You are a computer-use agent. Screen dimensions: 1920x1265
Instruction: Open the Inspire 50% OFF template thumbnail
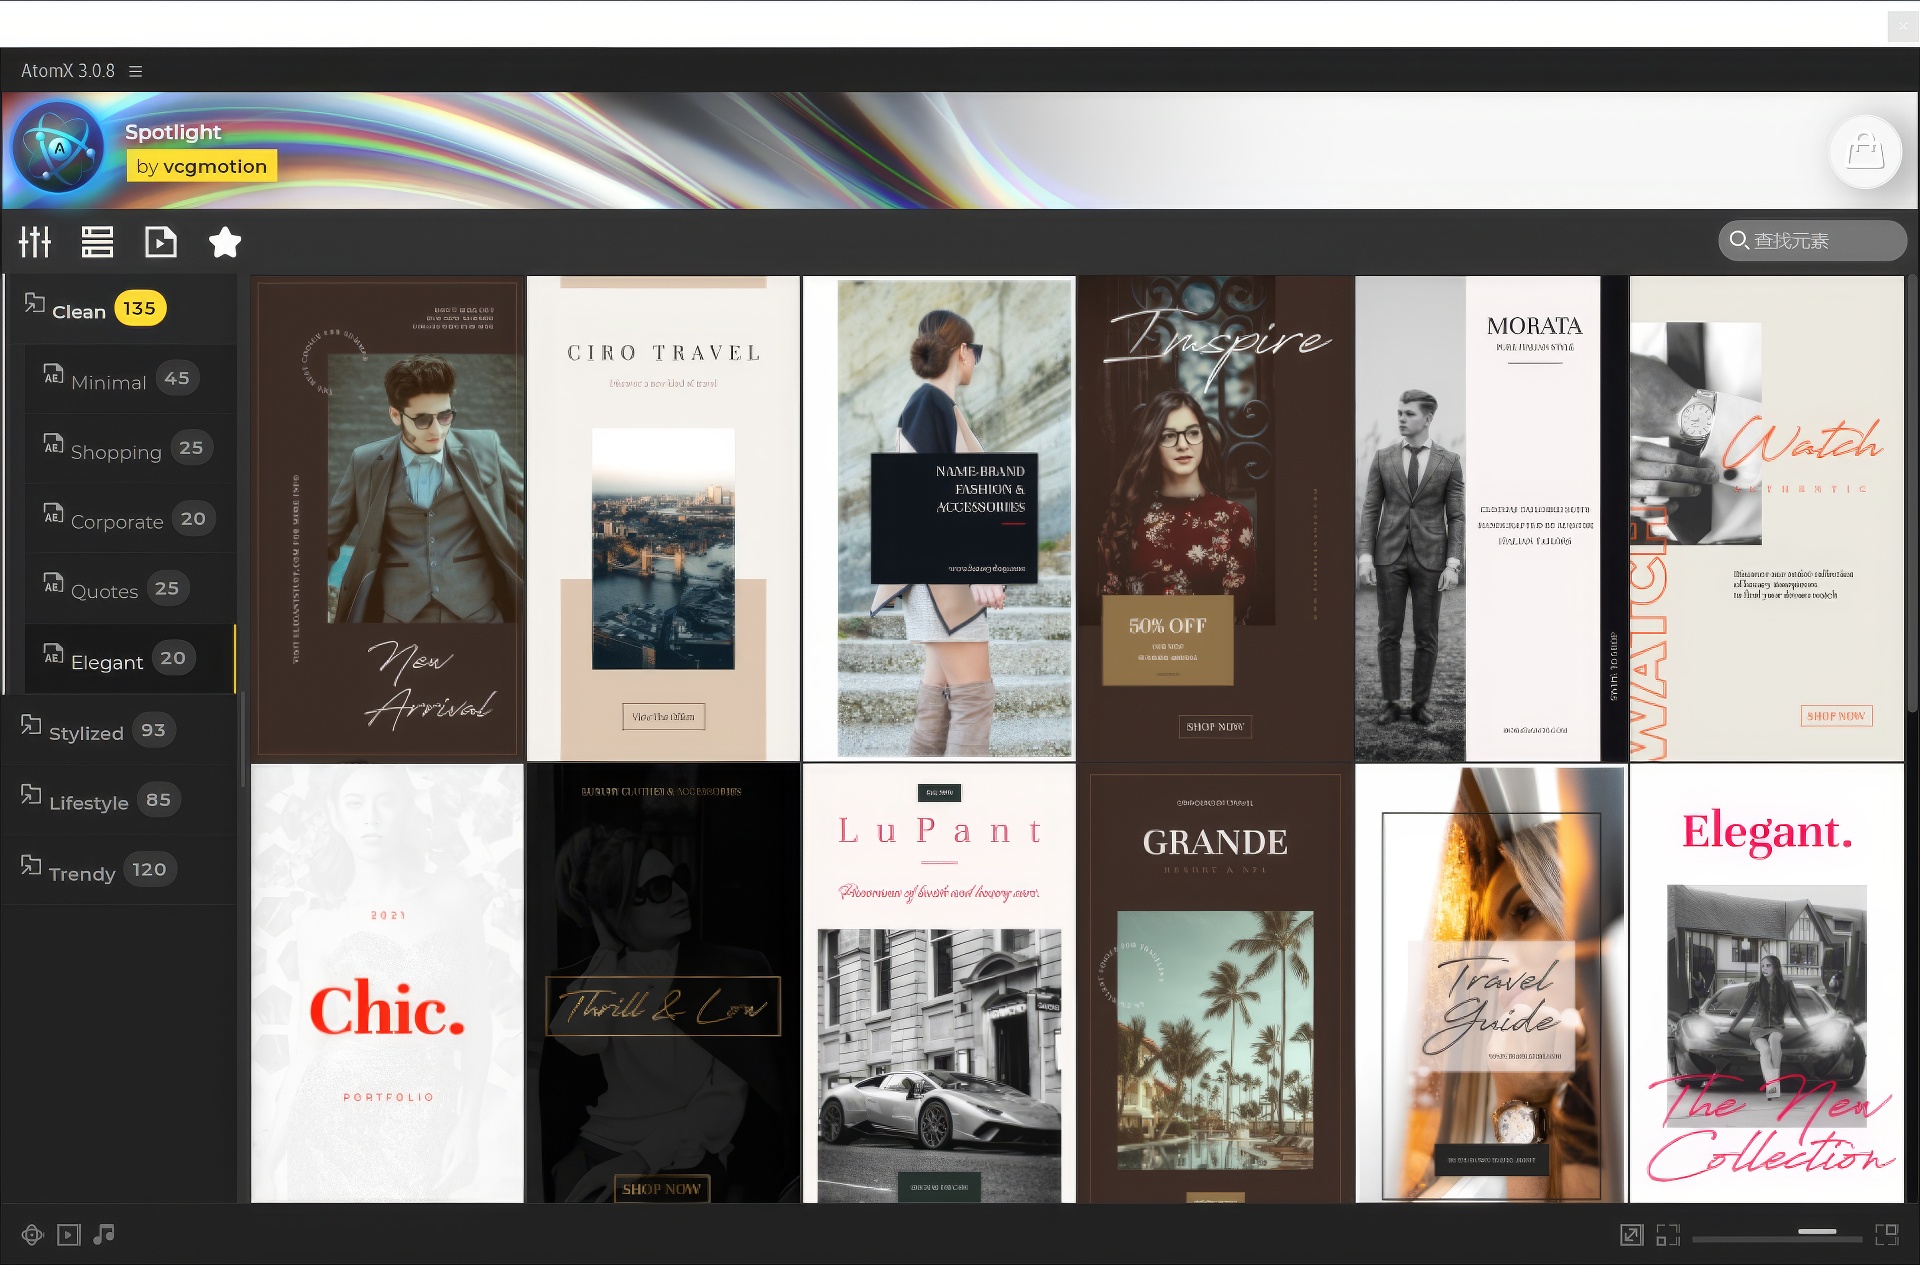[1215, 518]
